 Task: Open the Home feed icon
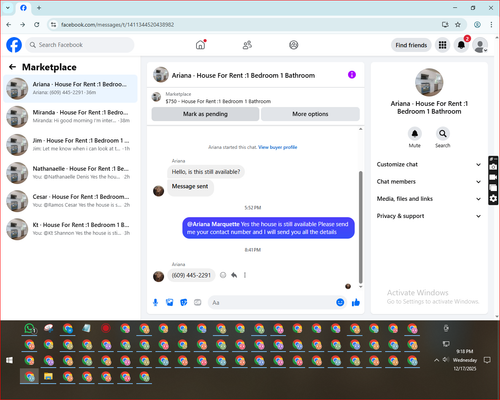(200, 45)
